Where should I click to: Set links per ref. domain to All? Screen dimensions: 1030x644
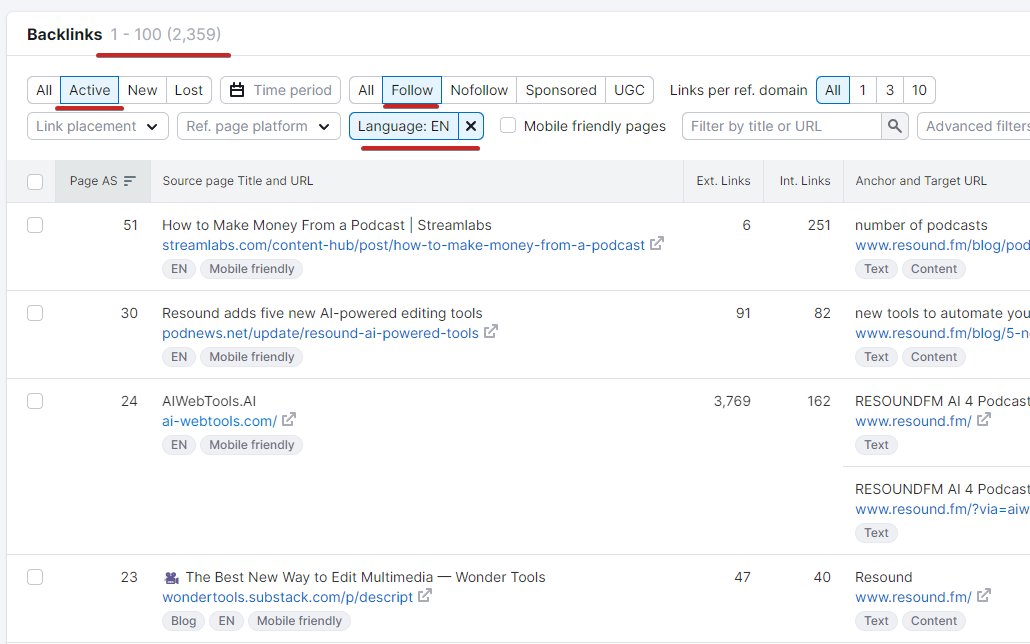pos(833,90)
